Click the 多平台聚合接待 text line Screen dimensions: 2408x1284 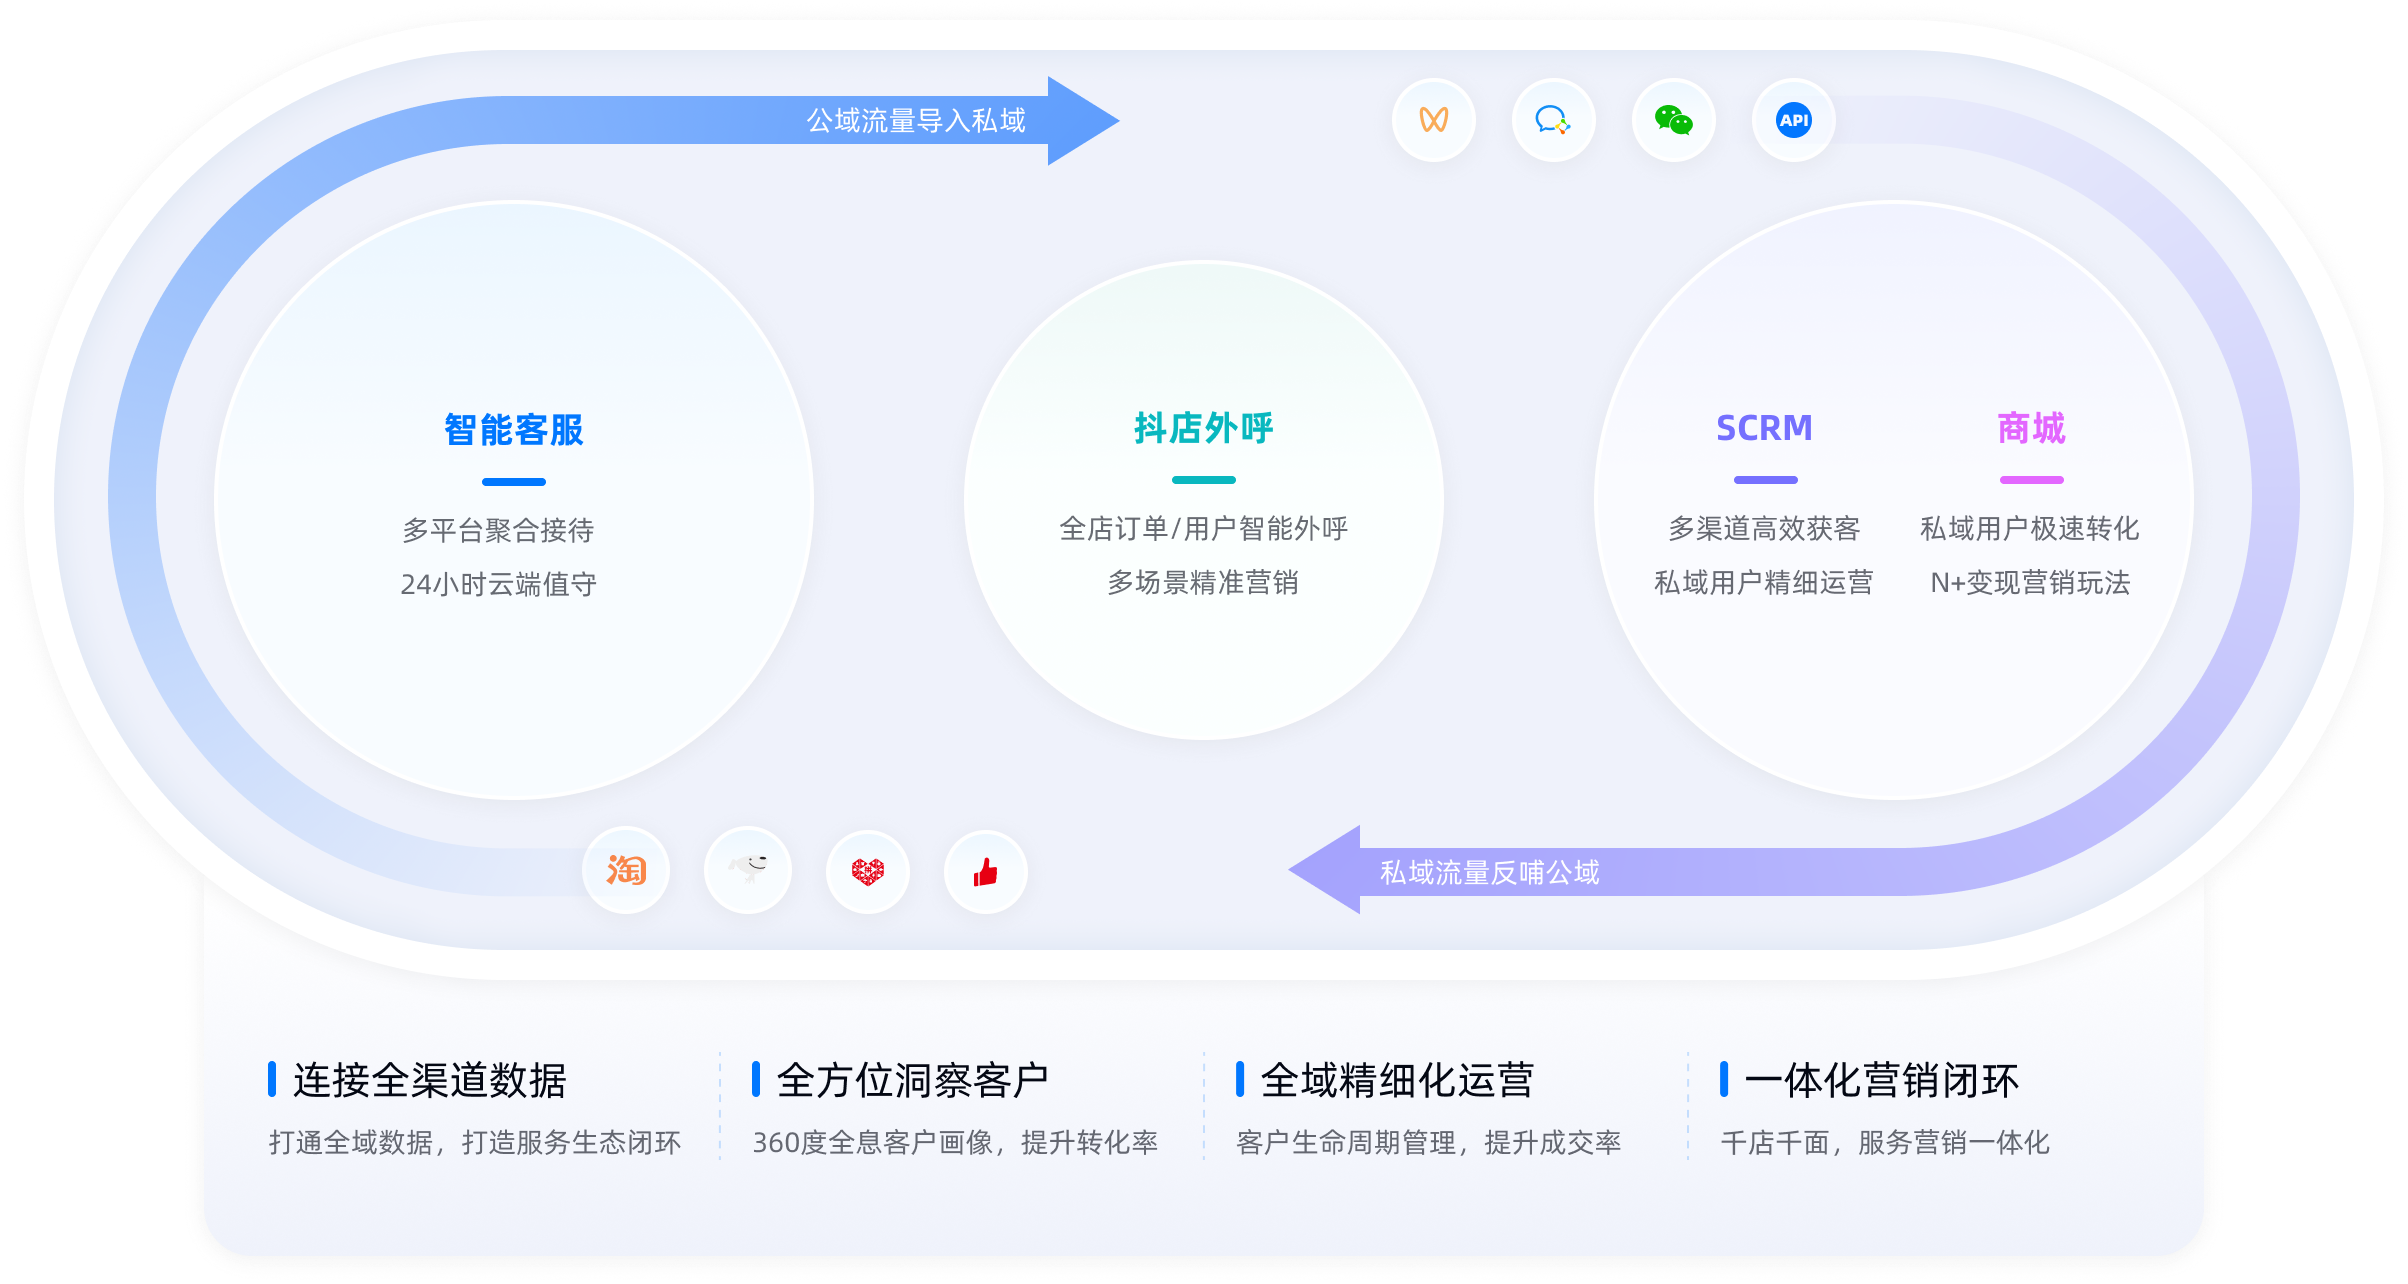point(498,530)
